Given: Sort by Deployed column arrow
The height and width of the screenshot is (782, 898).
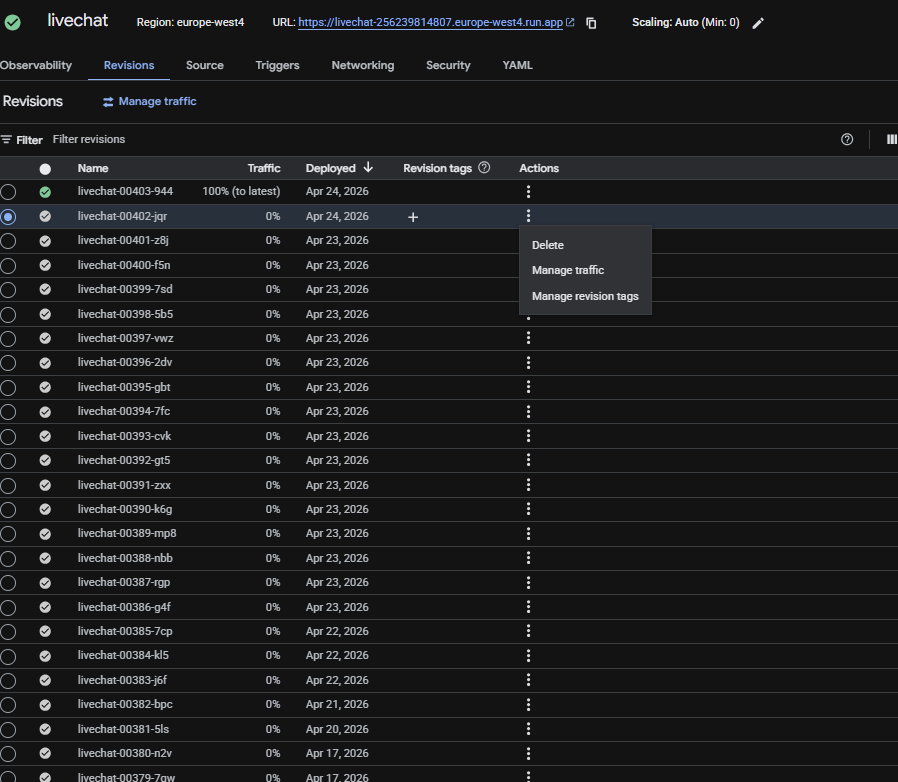Looking at the screenshot, I should point(368,167).
